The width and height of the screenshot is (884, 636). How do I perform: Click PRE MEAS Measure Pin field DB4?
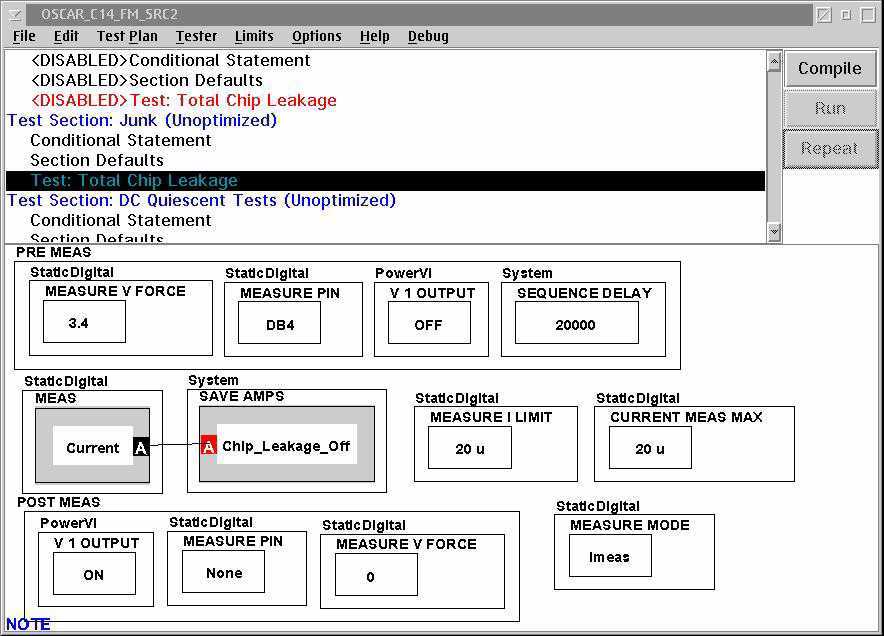click(x=279, y=323)
